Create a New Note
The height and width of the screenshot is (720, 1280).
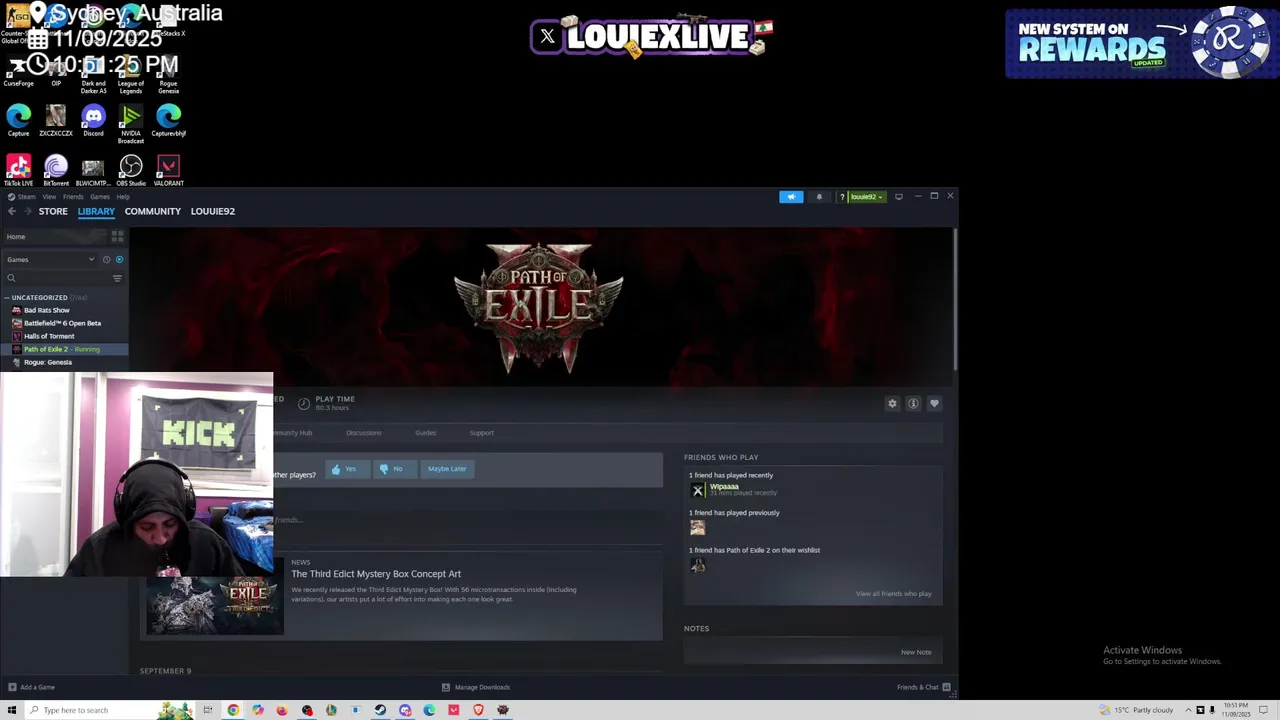point(916,652)
